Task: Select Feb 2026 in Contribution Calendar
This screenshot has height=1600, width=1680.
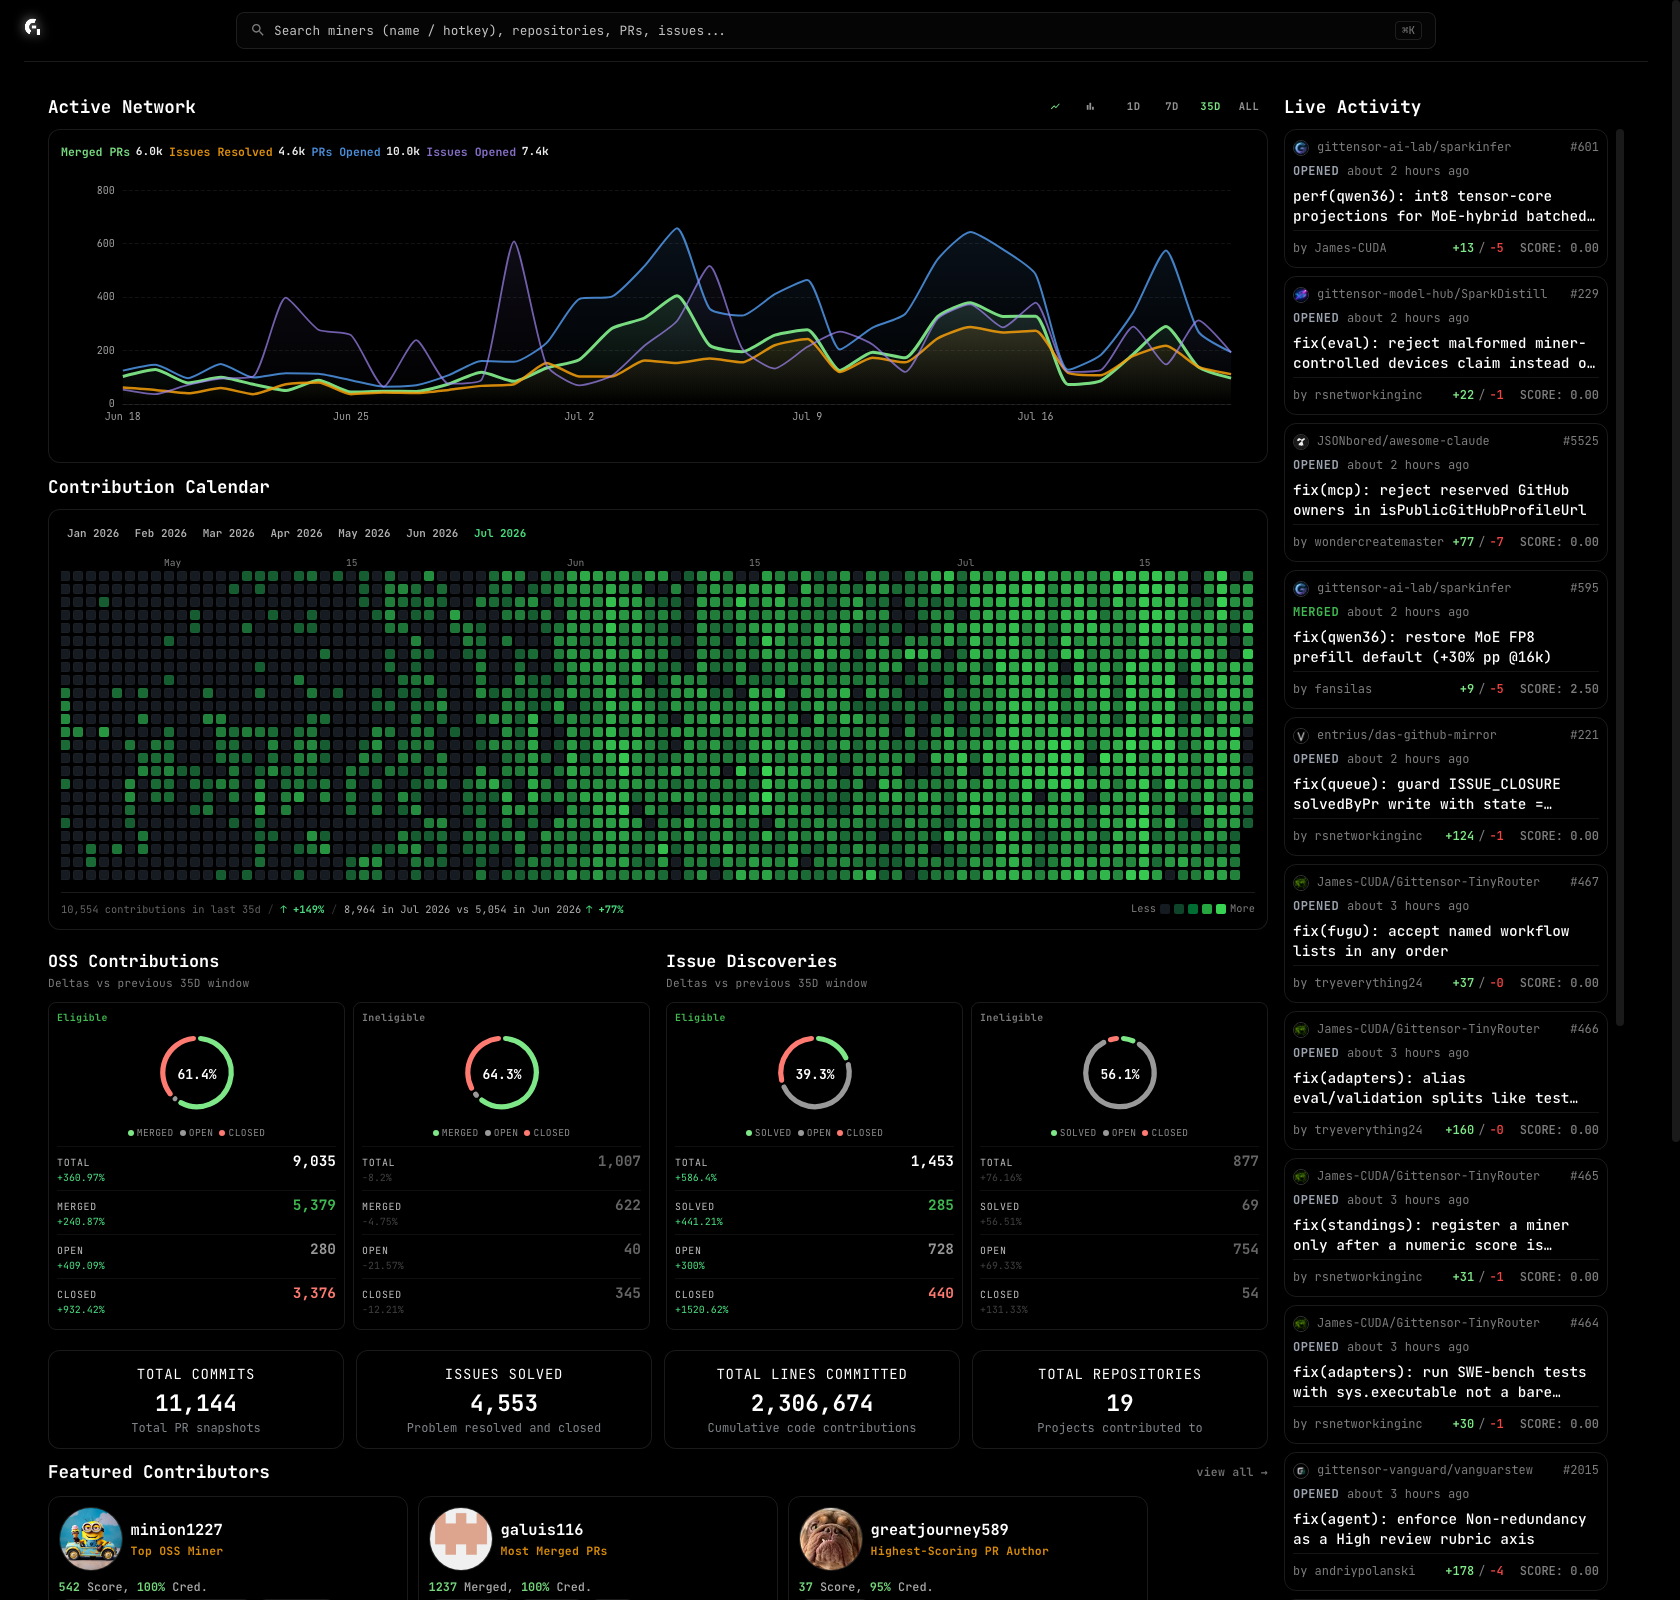Action: 161,533
